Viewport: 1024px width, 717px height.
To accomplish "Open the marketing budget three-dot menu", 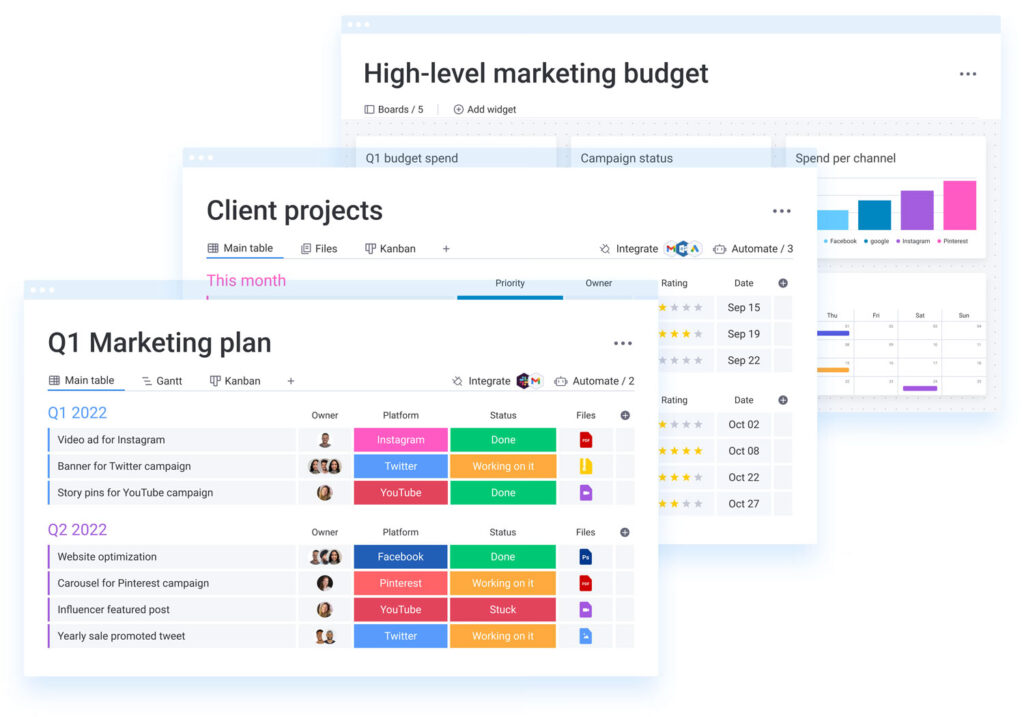I will pos(968,74).
